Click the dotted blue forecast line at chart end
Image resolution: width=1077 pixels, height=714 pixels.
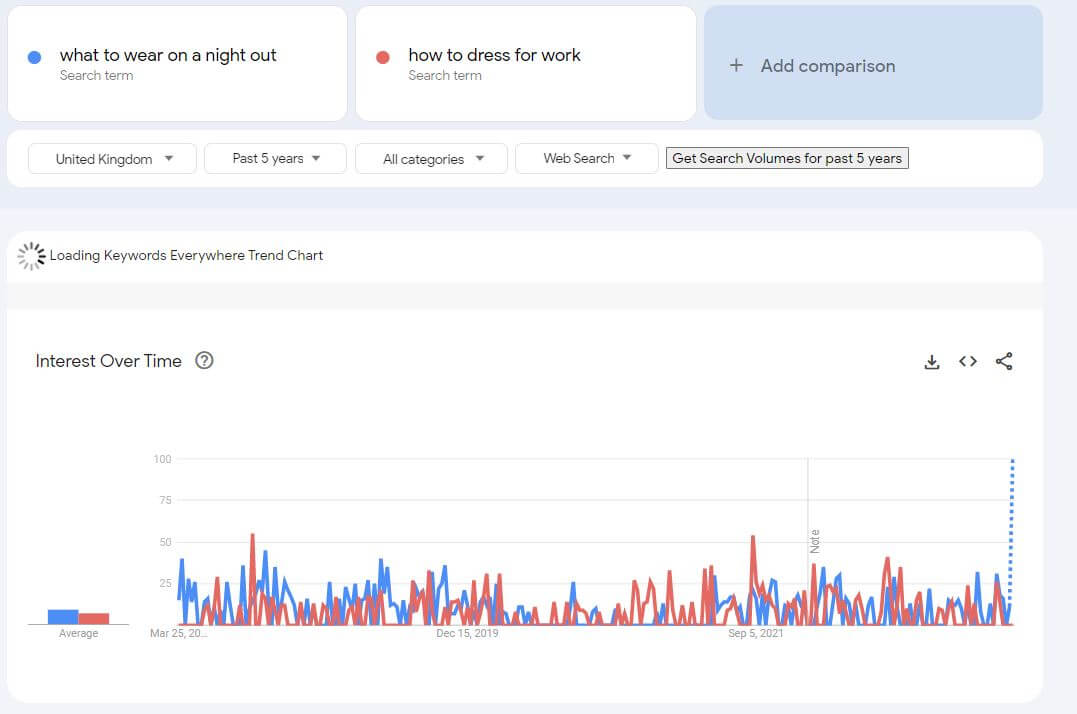pos(1011,529)
